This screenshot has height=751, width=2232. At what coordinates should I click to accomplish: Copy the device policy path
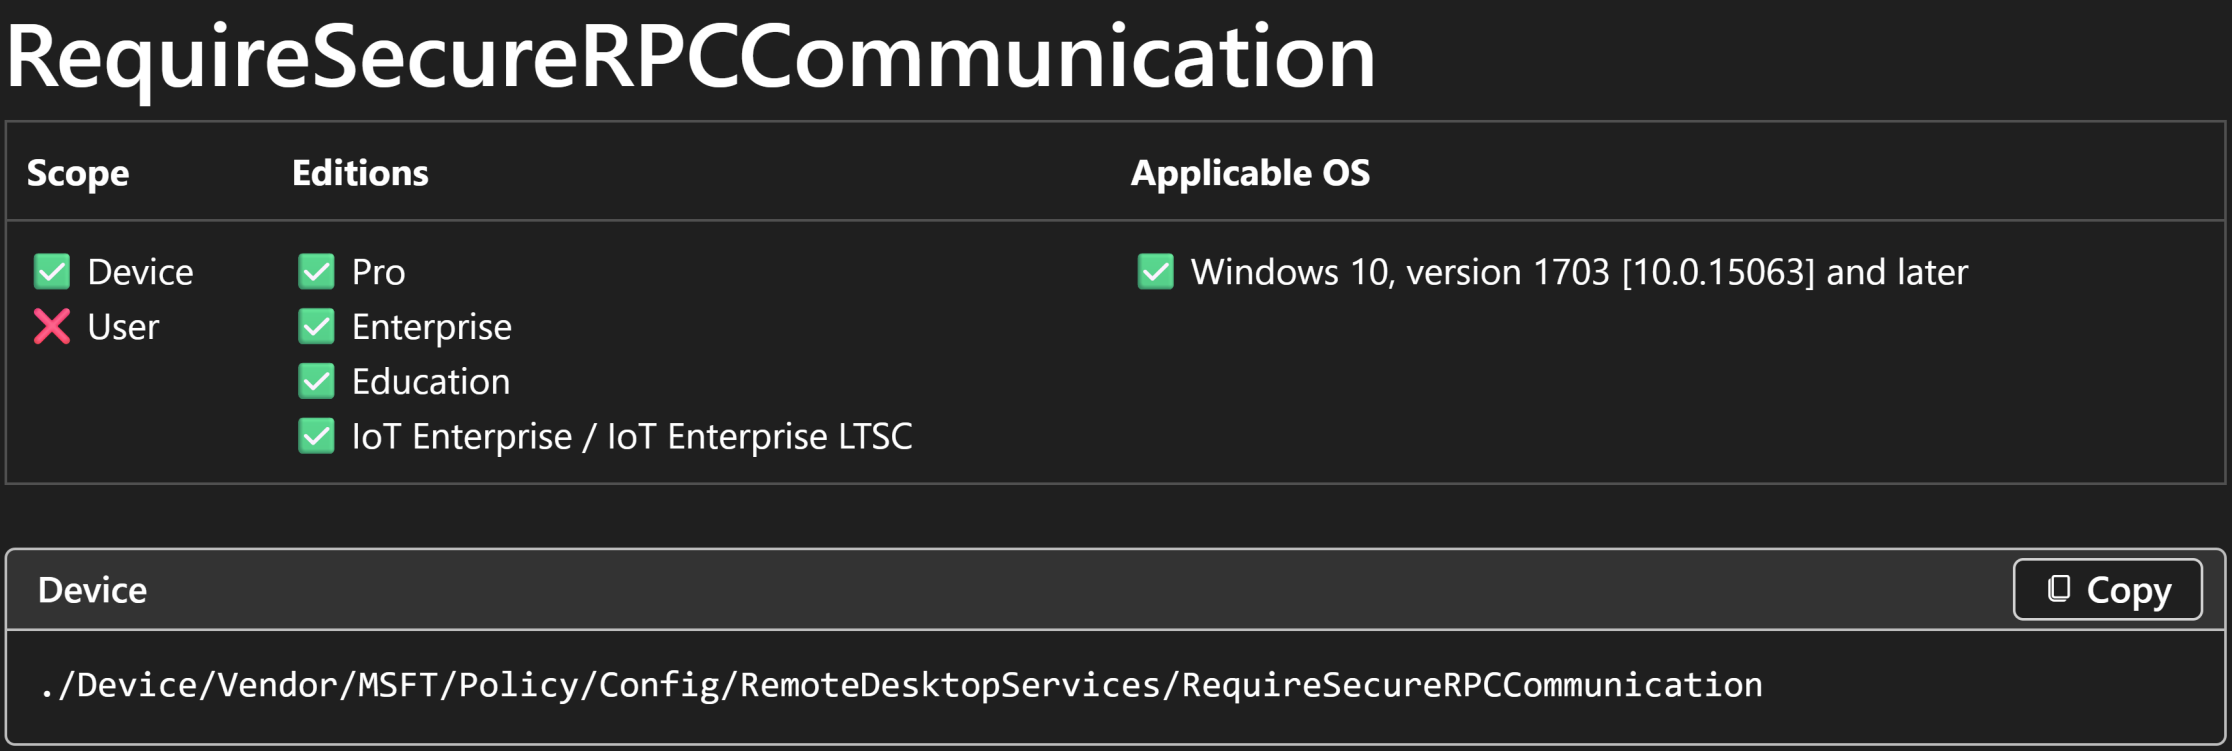[2107, 590]
